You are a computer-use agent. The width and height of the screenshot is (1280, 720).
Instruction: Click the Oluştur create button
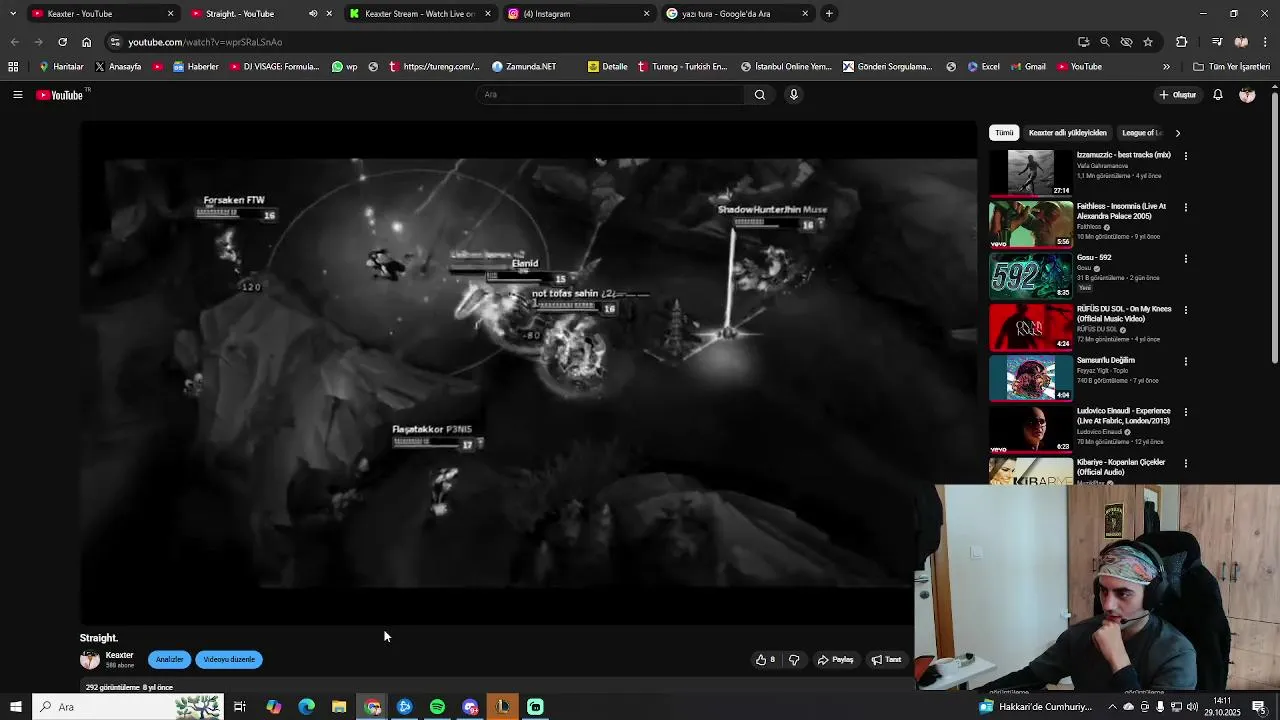(1178, 95)
